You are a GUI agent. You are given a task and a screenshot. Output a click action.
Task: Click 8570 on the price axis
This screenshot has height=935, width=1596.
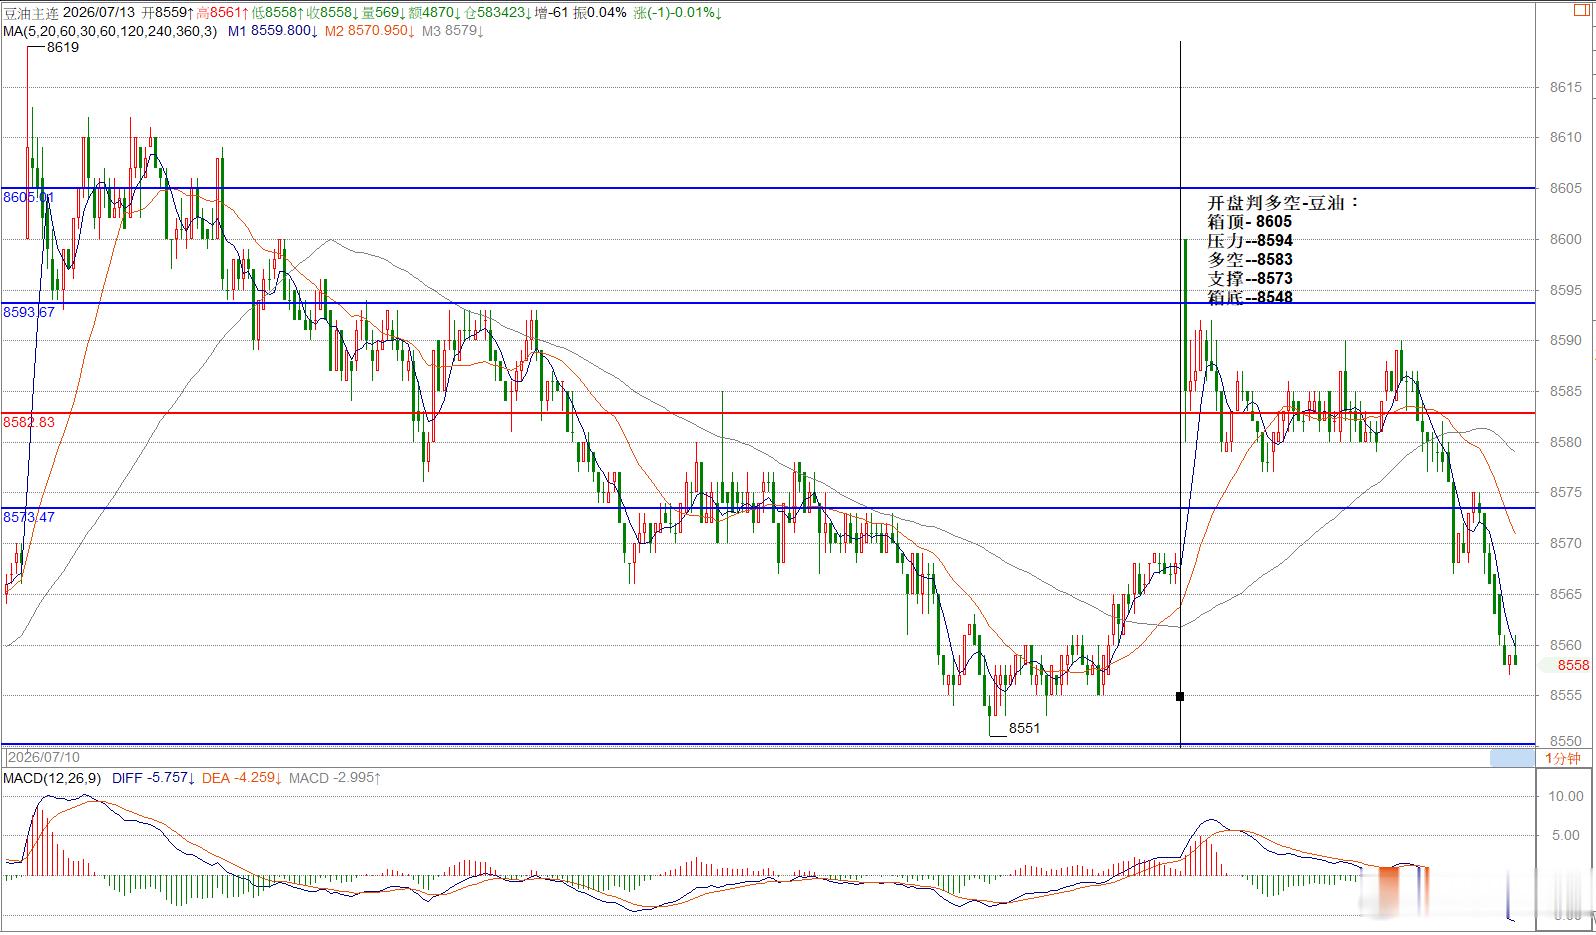[1566, 543]
